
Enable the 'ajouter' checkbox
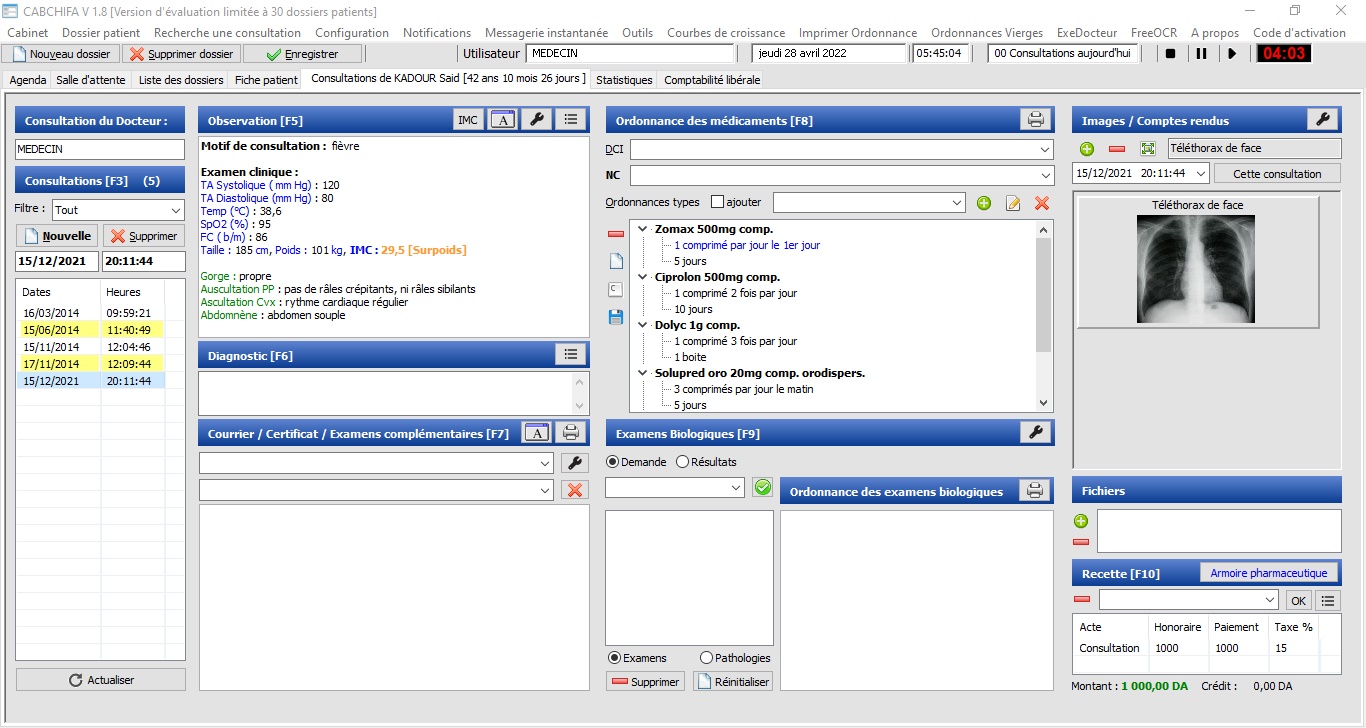(x=717, y=202)
